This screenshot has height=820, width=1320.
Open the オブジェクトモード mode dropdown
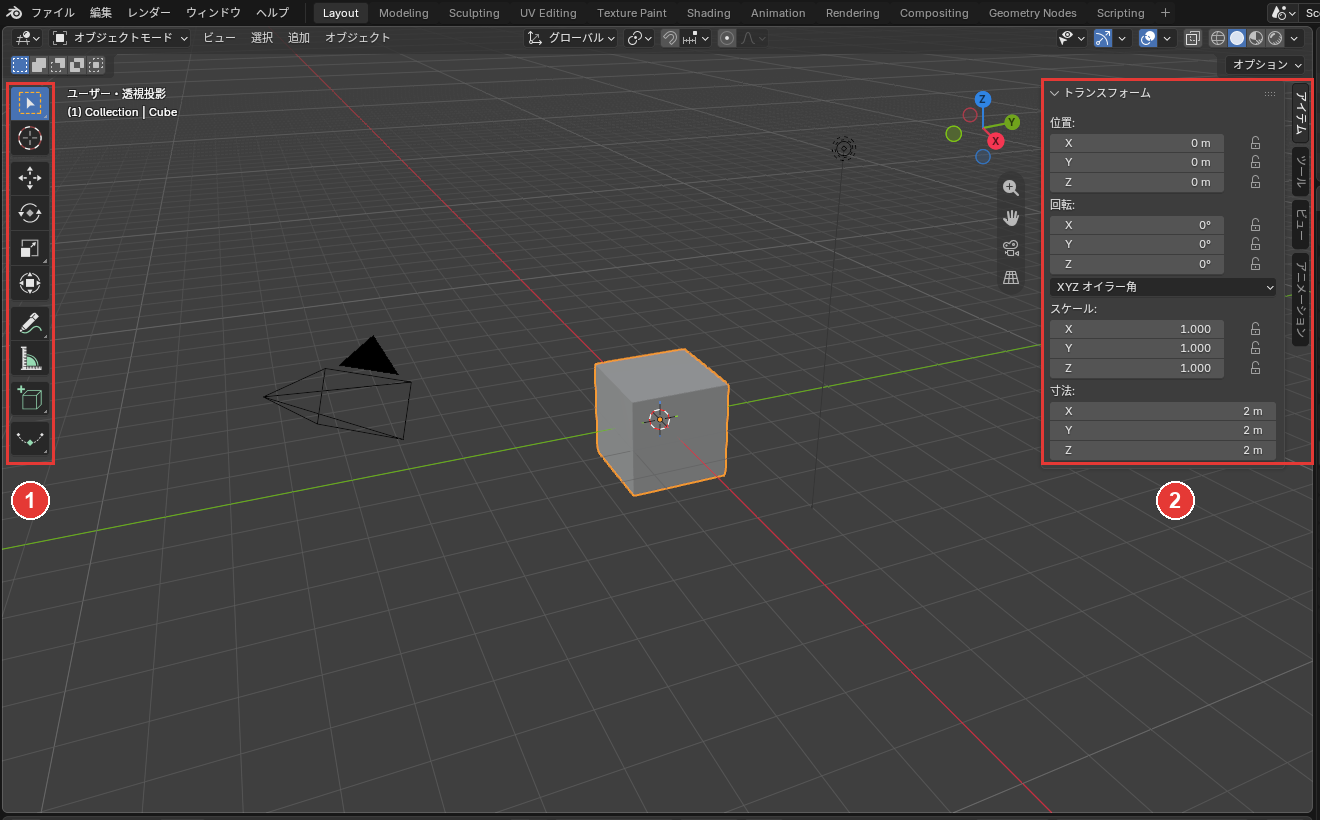[x=120, y=38]
